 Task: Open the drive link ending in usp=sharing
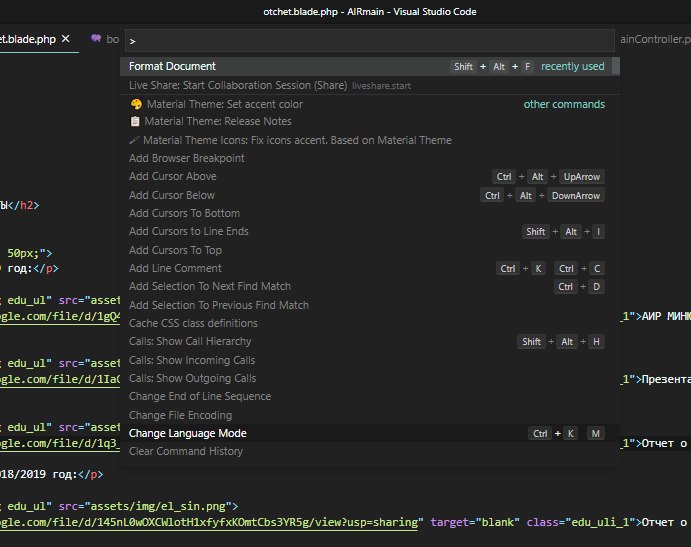click(208, 523)
